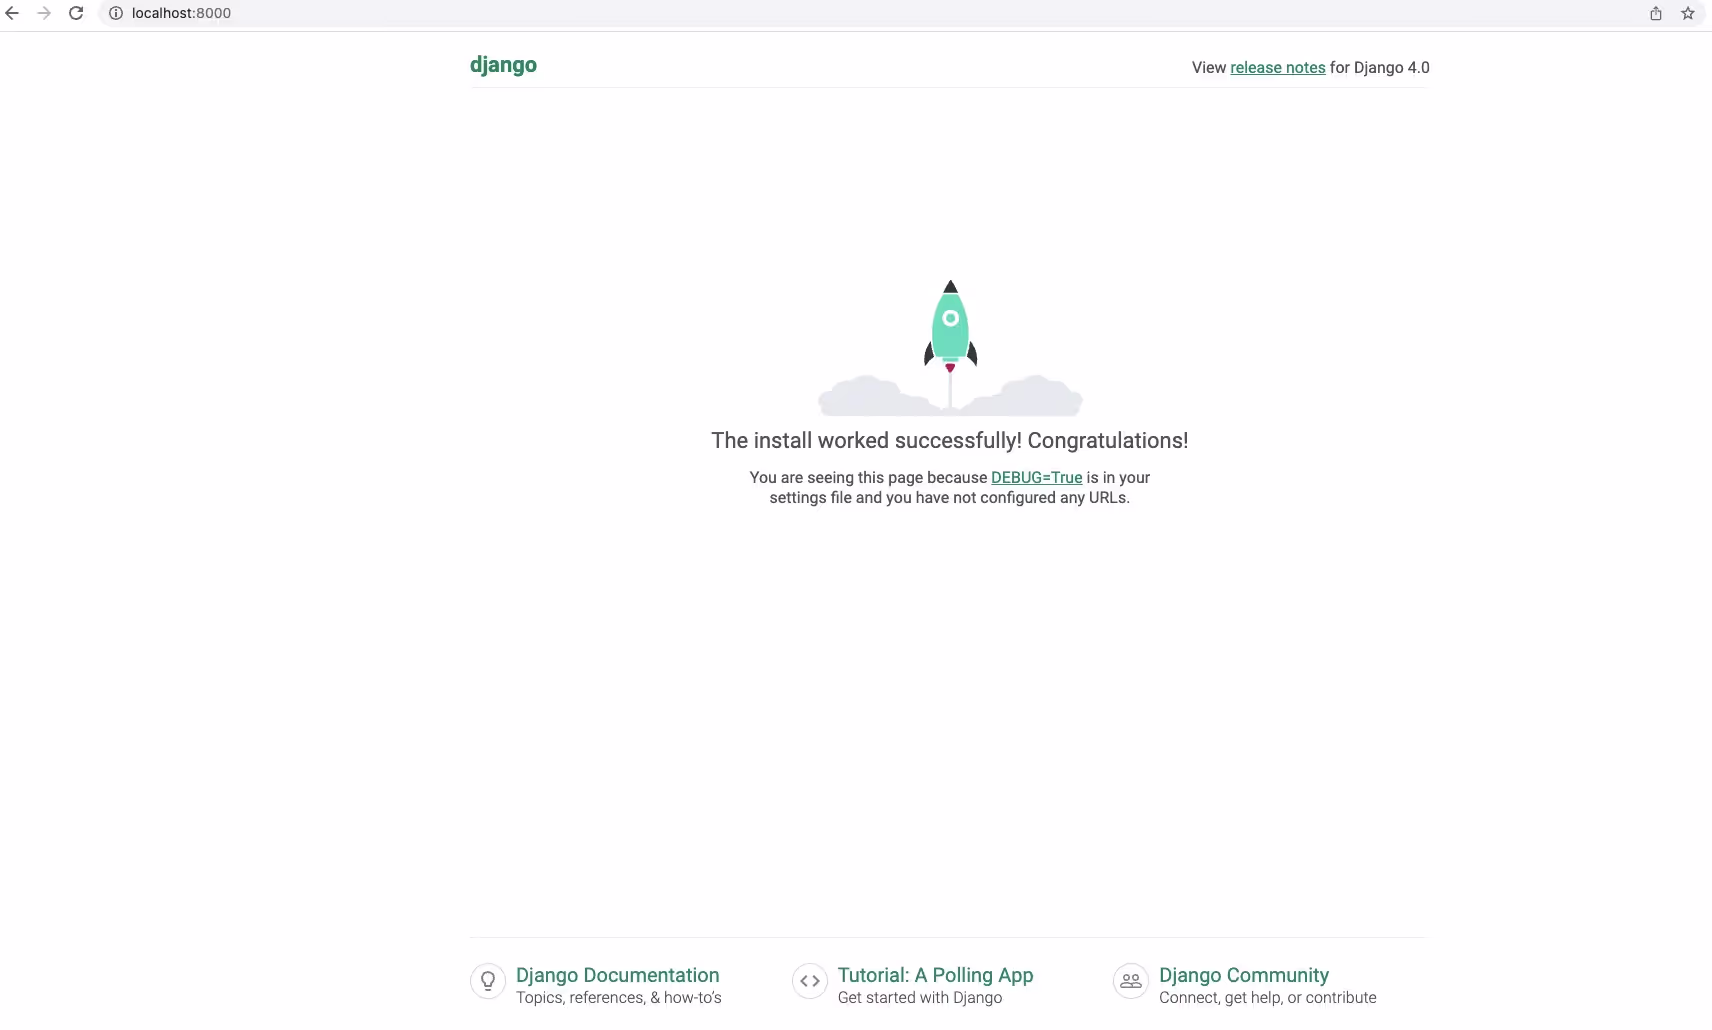The image size is (1712, 1030).
Task: Click the code brackets Tutorial icon
Action: pos(810,981)
